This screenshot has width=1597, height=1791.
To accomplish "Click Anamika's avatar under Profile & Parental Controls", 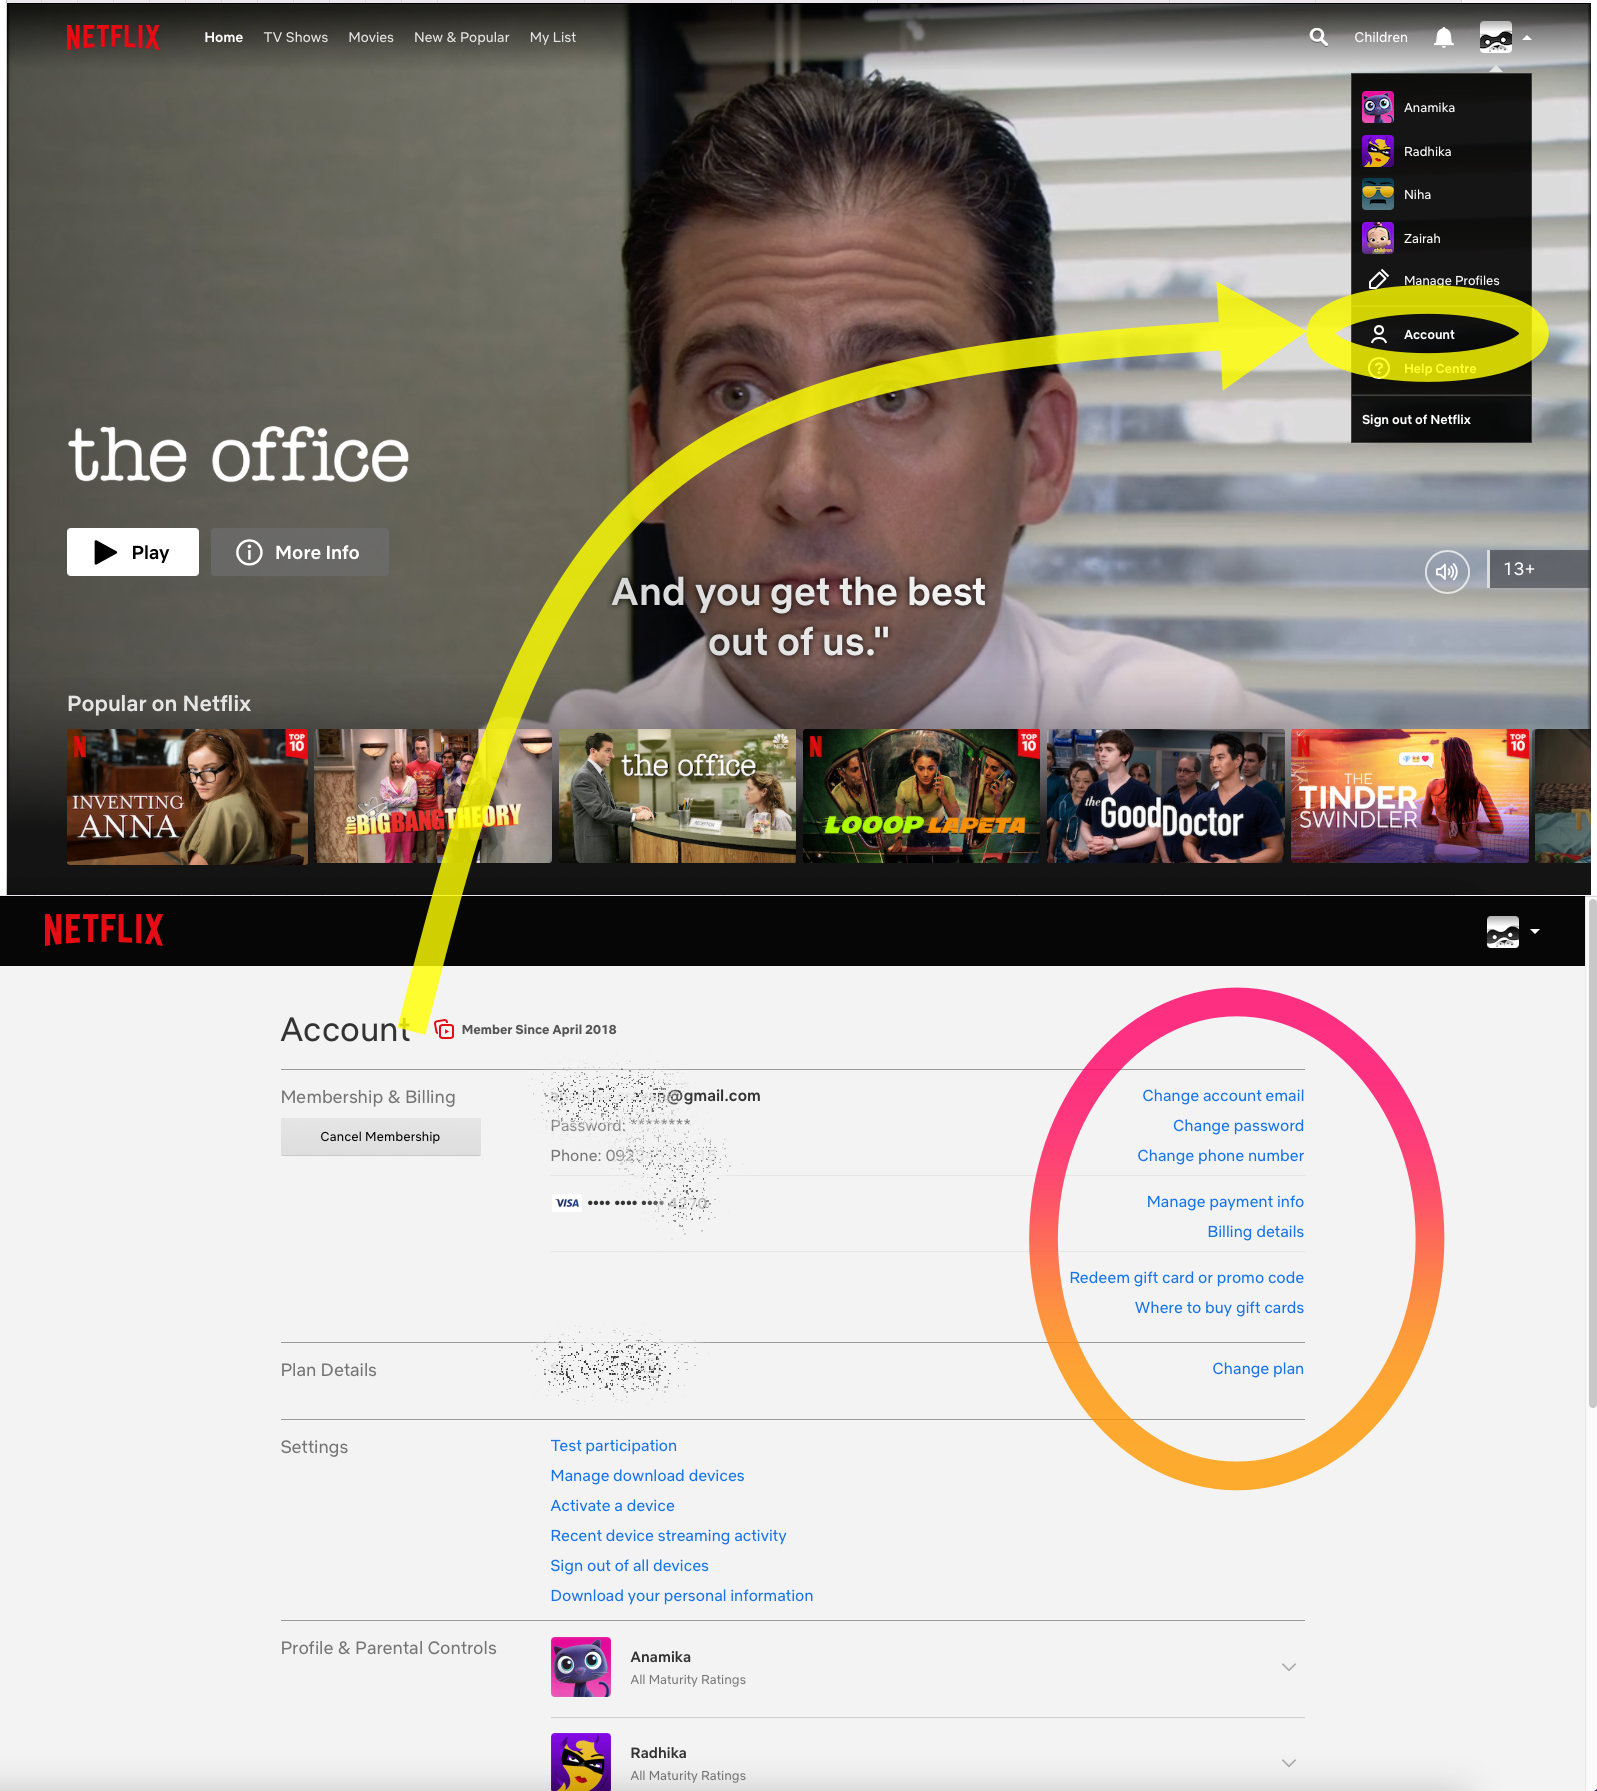I will click(x=581, y=1667).
